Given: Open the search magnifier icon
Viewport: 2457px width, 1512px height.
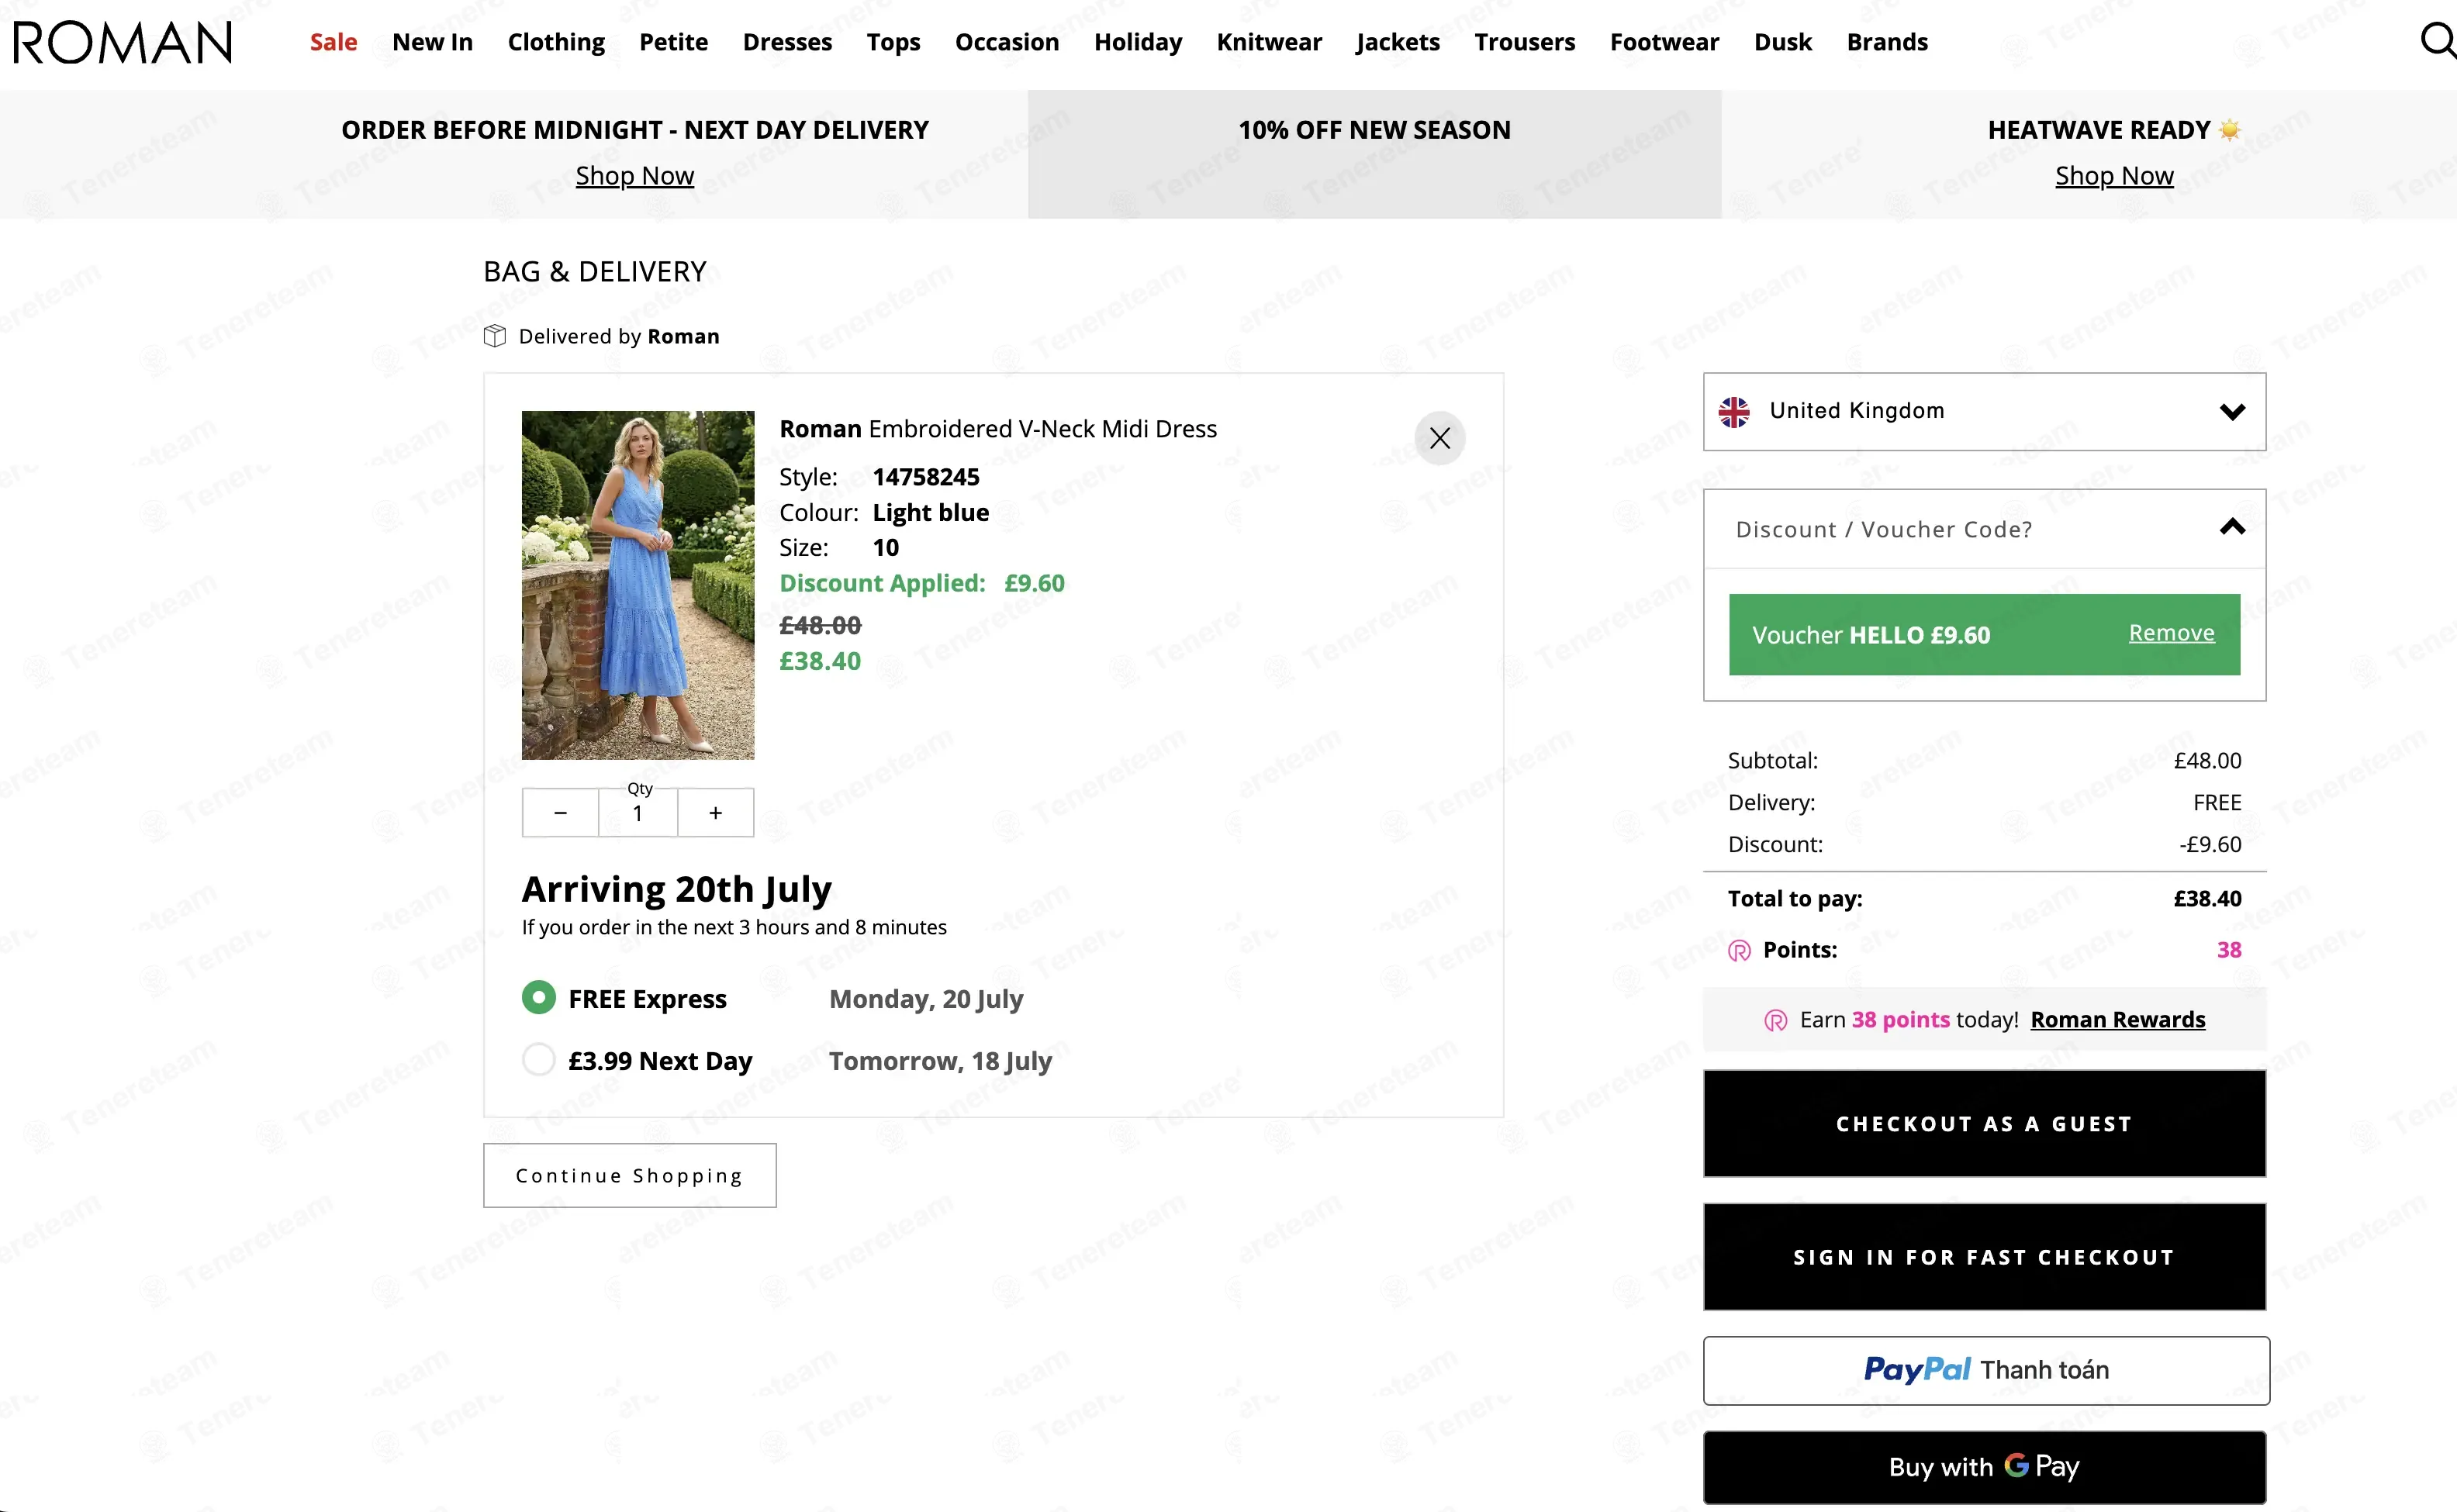Looking at the screenshot, I should click(2437, 41).
